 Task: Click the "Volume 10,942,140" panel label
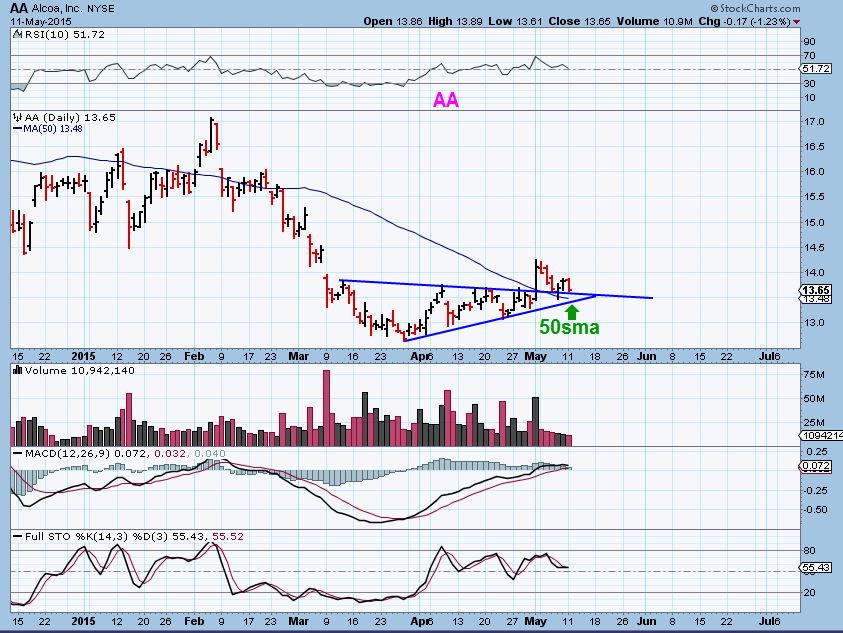(x=80, y=370)
